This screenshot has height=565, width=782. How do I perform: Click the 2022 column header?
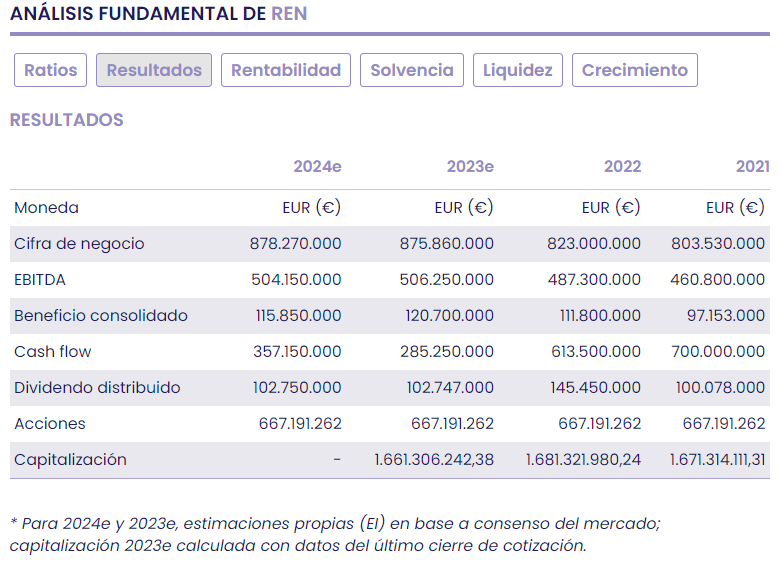click(622, 166)
